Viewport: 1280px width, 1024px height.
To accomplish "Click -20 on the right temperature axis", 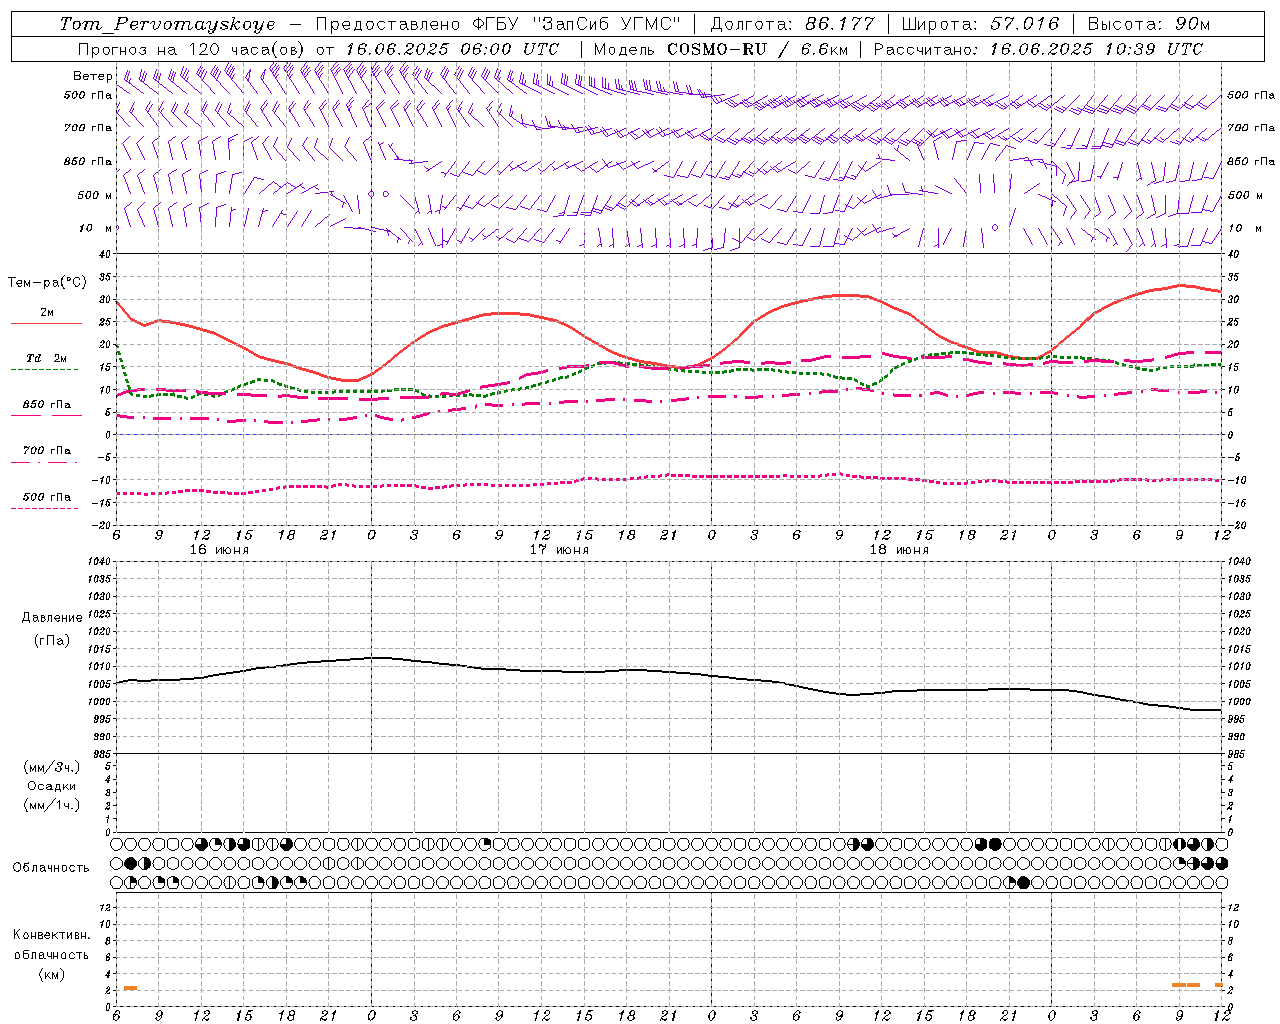I will pyautogui.click(x=1236, y=525).
